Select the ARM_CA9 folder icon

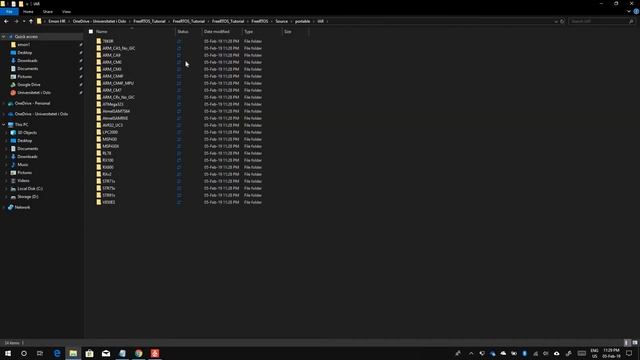[98, 55]
